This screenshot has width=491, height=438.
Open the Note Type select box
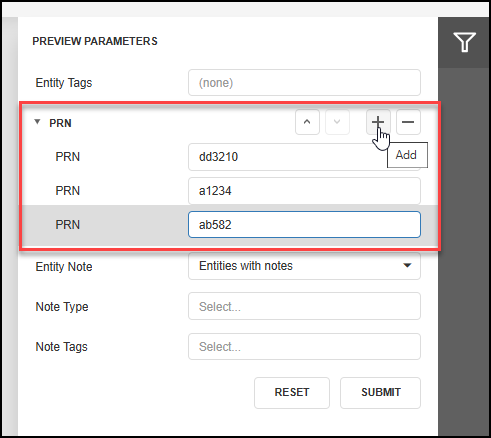point(304,306)
